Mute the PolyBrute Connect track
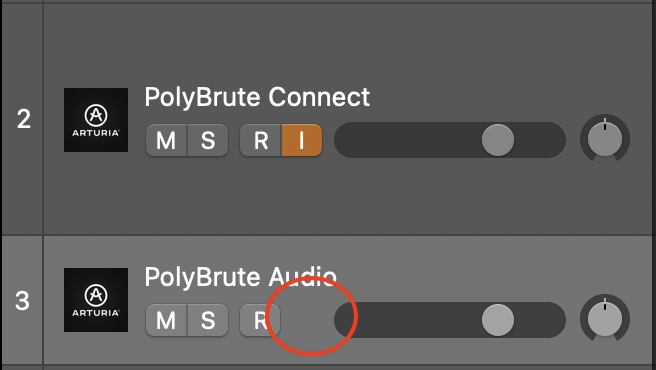This screenshot has height=370, width=656. (166, 140)
